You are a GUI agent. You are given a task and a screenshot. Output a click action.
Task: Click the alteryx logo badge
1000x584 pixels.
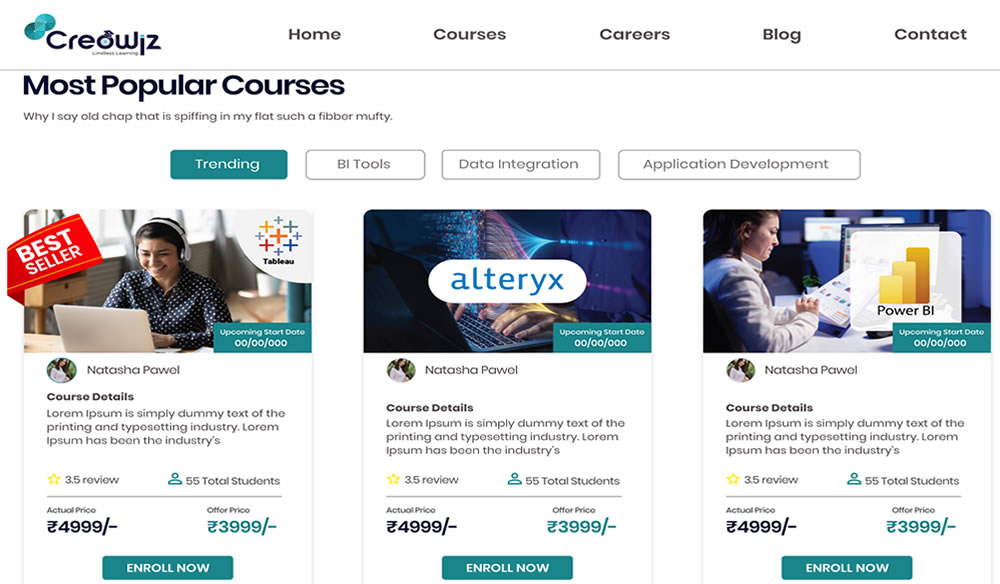click(507, 281)
